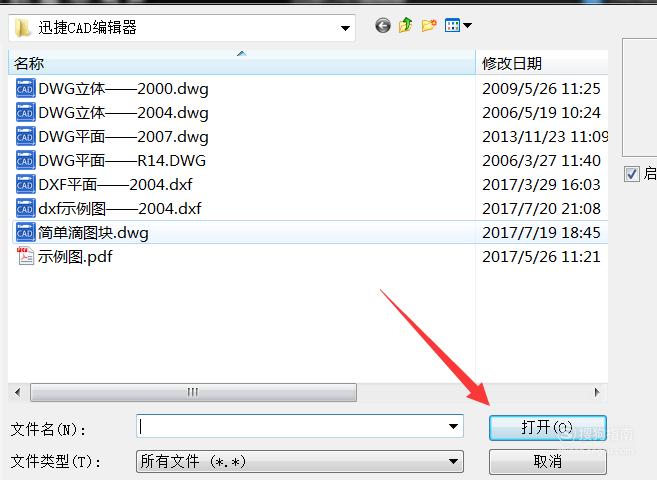
Task: Expand the 迅捷CAD编辑器 folder dropdown
Action: click(x=345, y=28)
